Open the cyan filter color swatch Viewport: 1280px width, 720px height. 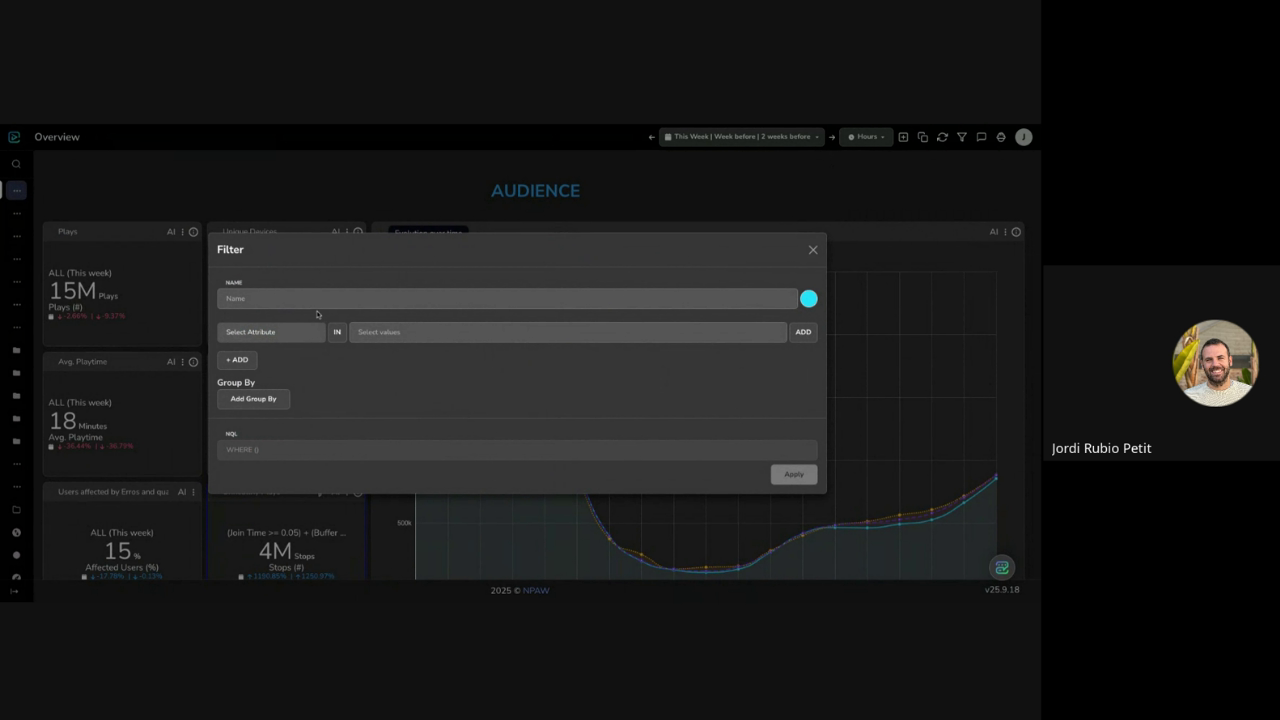pyautogui.click(x=809, y=298)
